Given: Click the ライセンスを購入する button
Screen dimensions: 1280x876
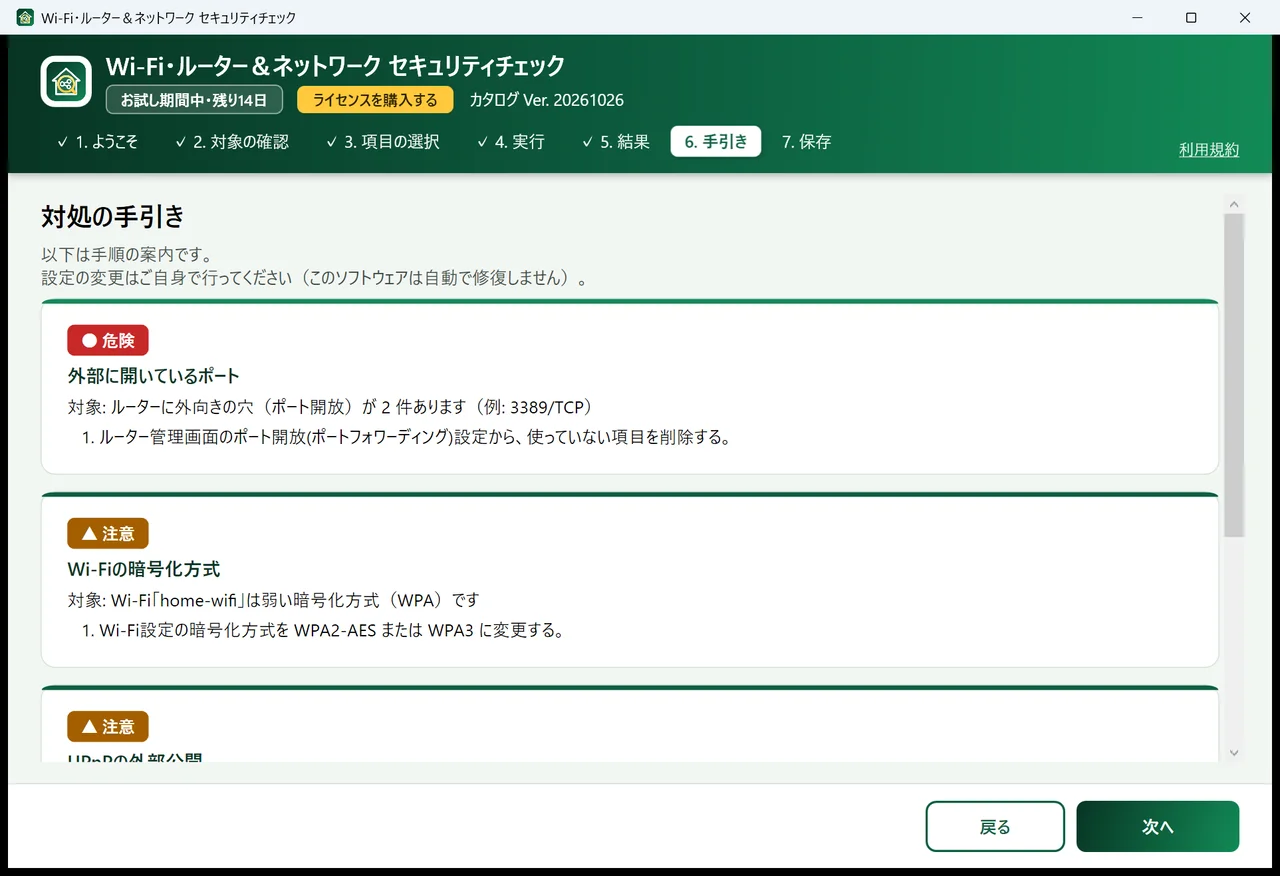Looking at the screenshot, I should point(375,100).
